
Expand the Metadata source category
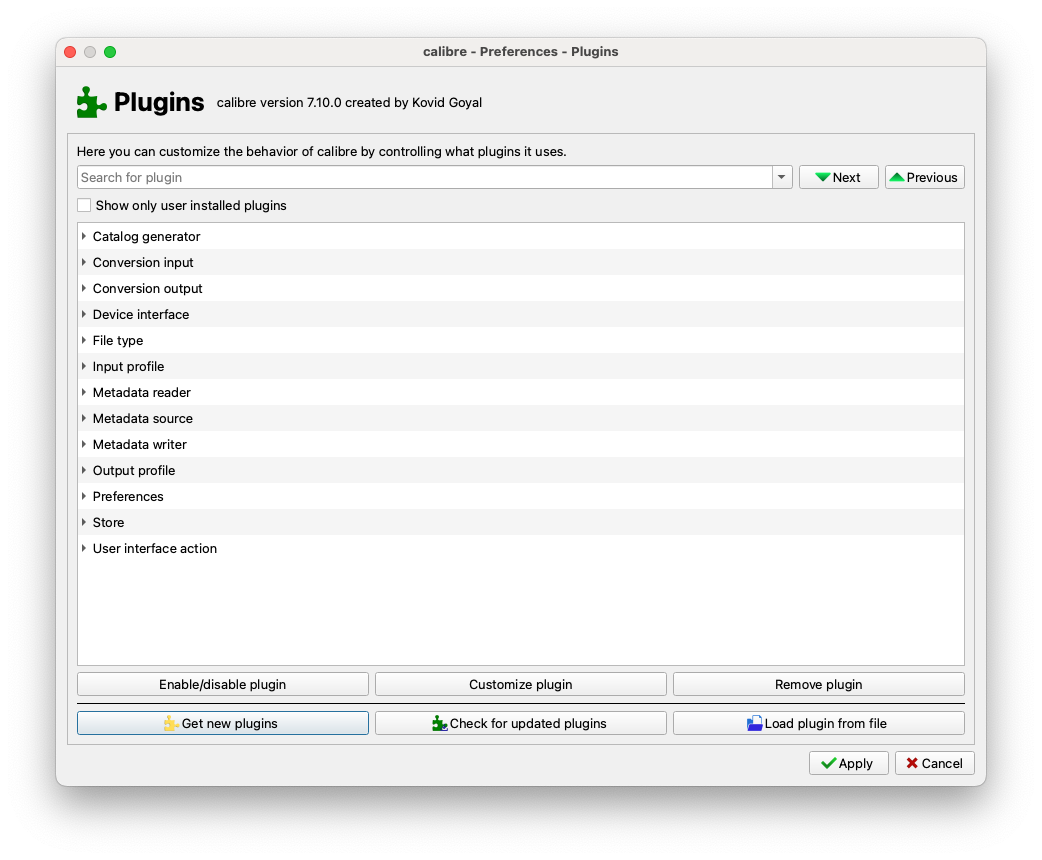pyautogui.click(x=84, y=419)
